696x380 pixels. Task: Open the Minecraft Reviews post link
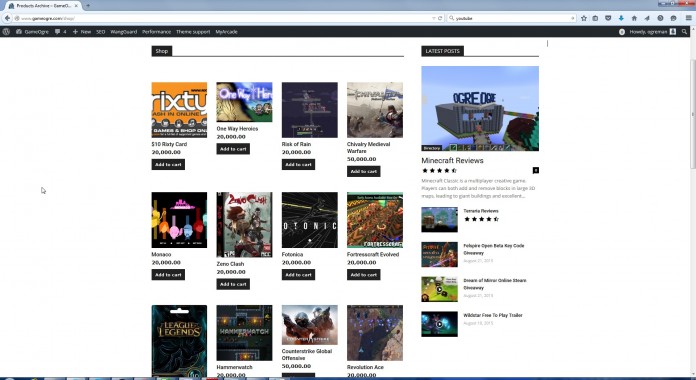[452, 161]
